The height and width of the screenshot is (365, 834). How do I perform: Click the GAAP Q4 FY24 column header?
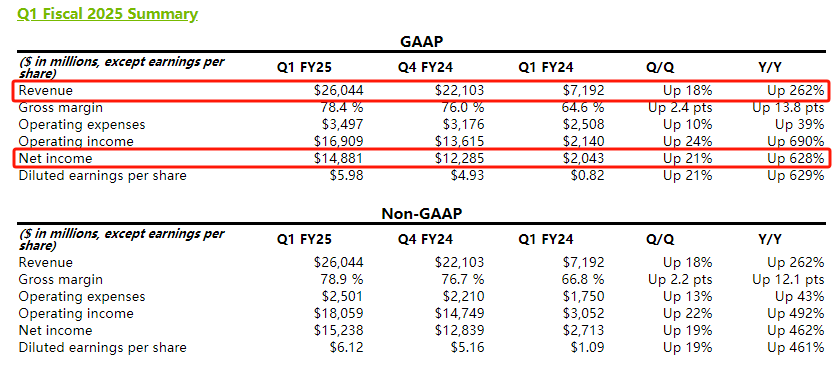point(426,68)
